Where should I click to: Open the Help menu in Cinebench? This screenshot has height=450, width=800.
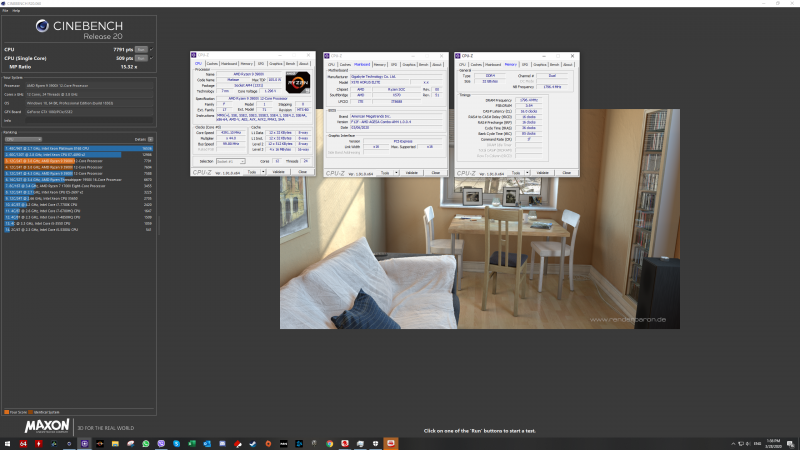click(13, 11)
